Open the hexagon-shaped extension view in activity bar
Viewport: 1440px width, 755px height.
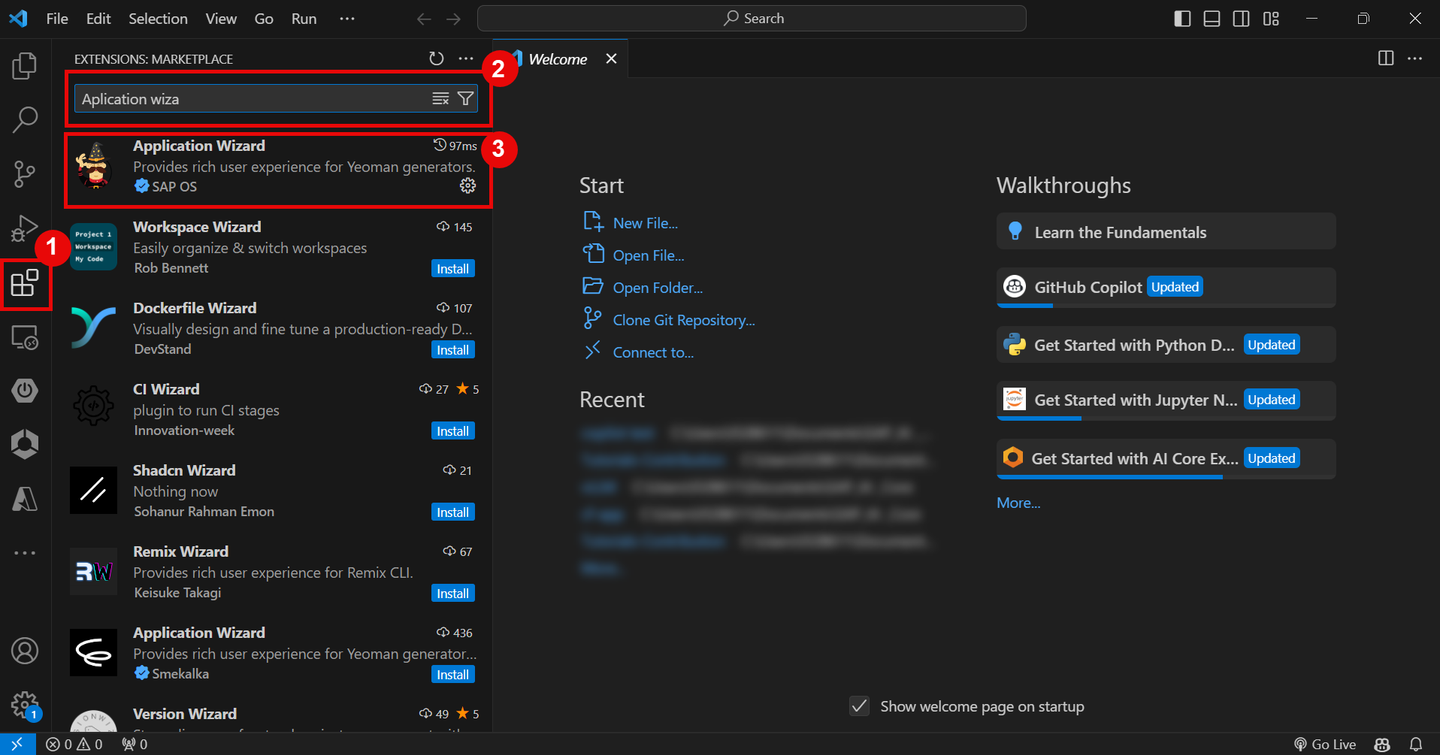click(x=25, y=444)
